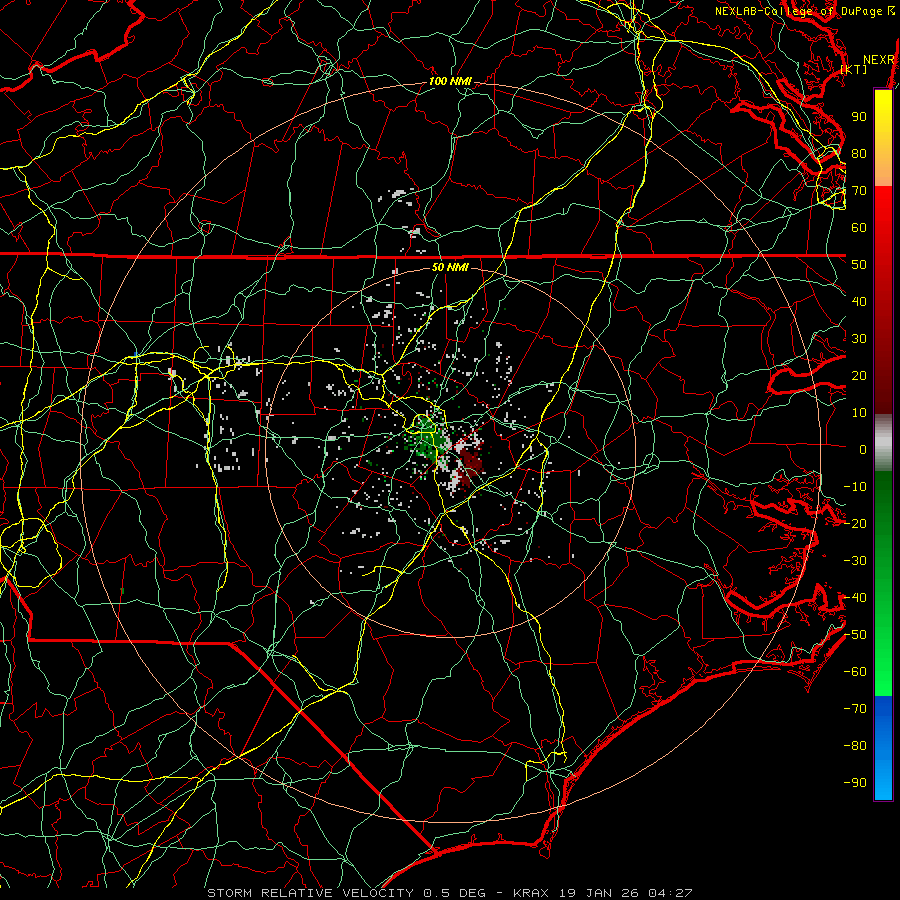Select the positive 50 scale label

tap(859, 265)
